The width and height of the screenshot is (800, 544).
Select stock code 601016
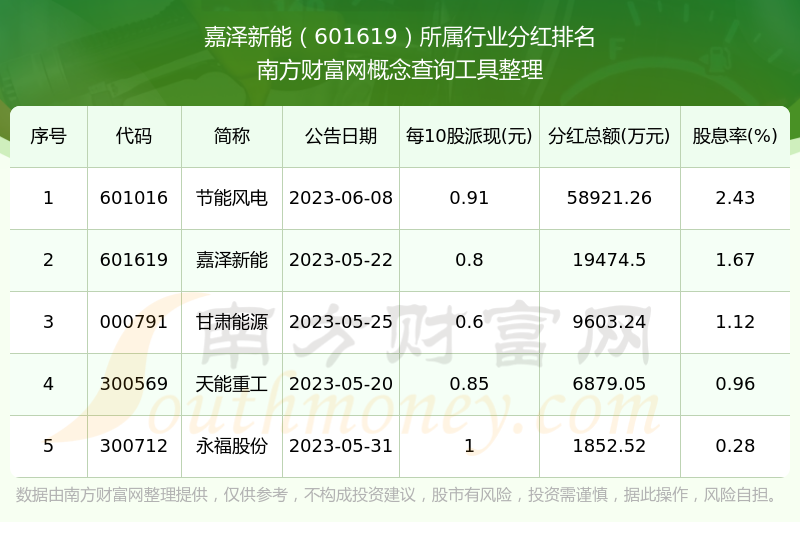point(134,198)
